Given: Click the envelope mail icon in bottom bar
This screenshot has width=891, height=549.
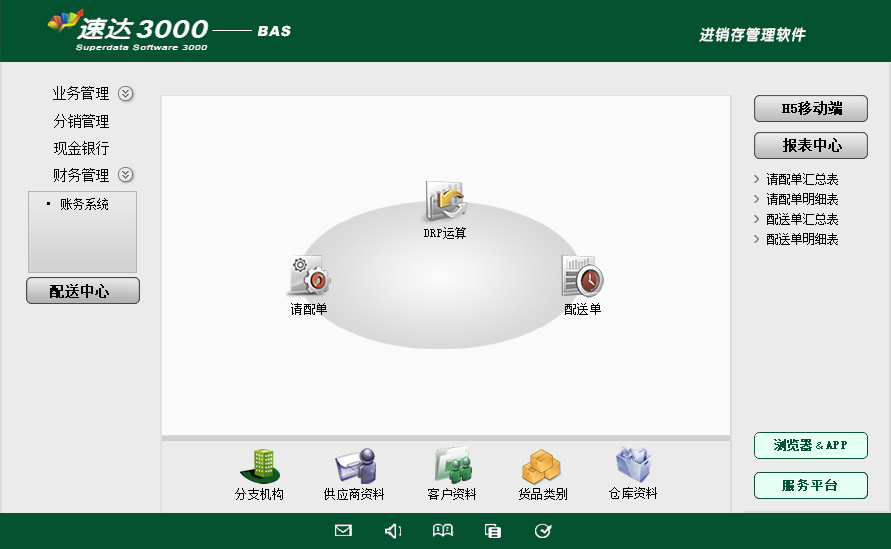Looking at the screenshot, I should [343, 531].
